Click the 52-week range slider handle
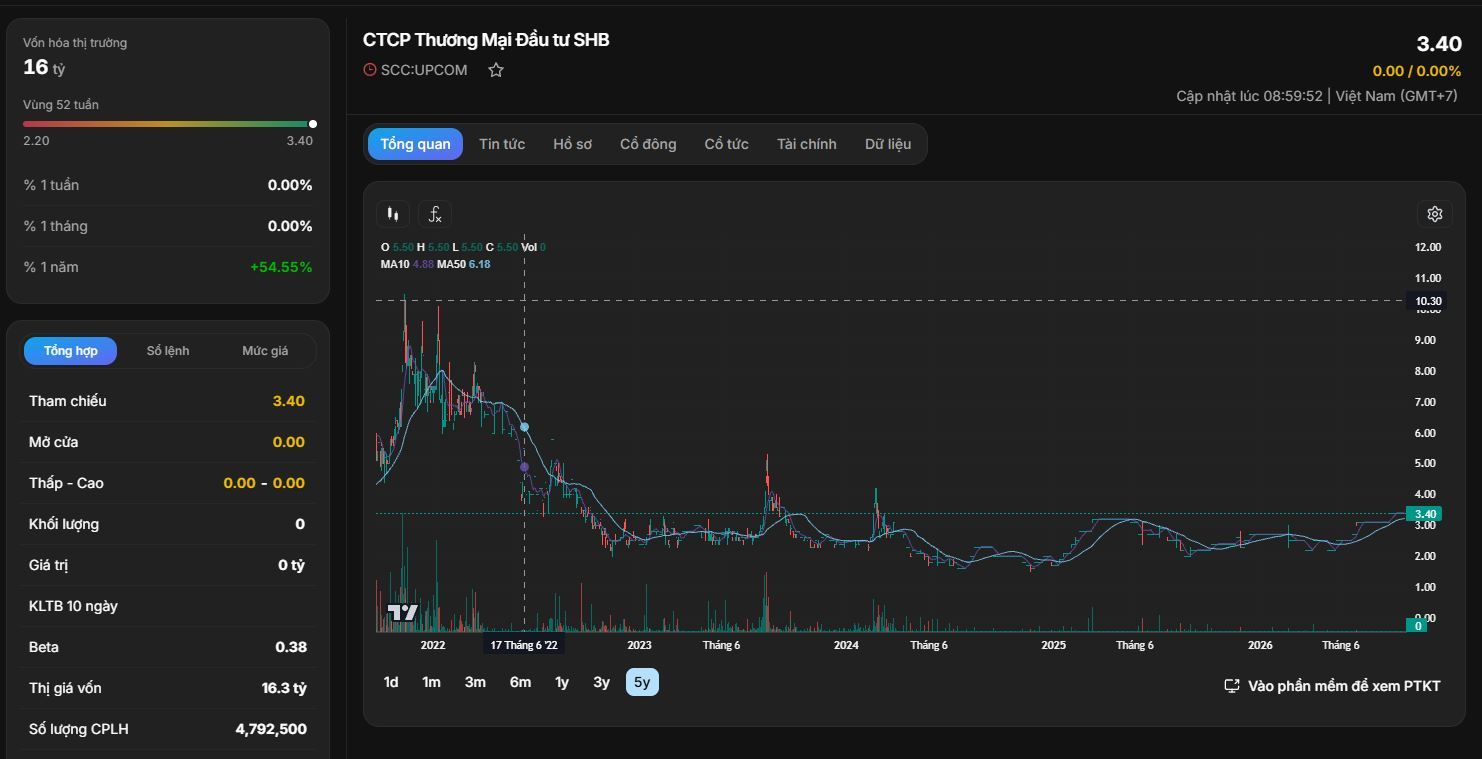Screen dimensions: 1482x759 coord(313,124)
